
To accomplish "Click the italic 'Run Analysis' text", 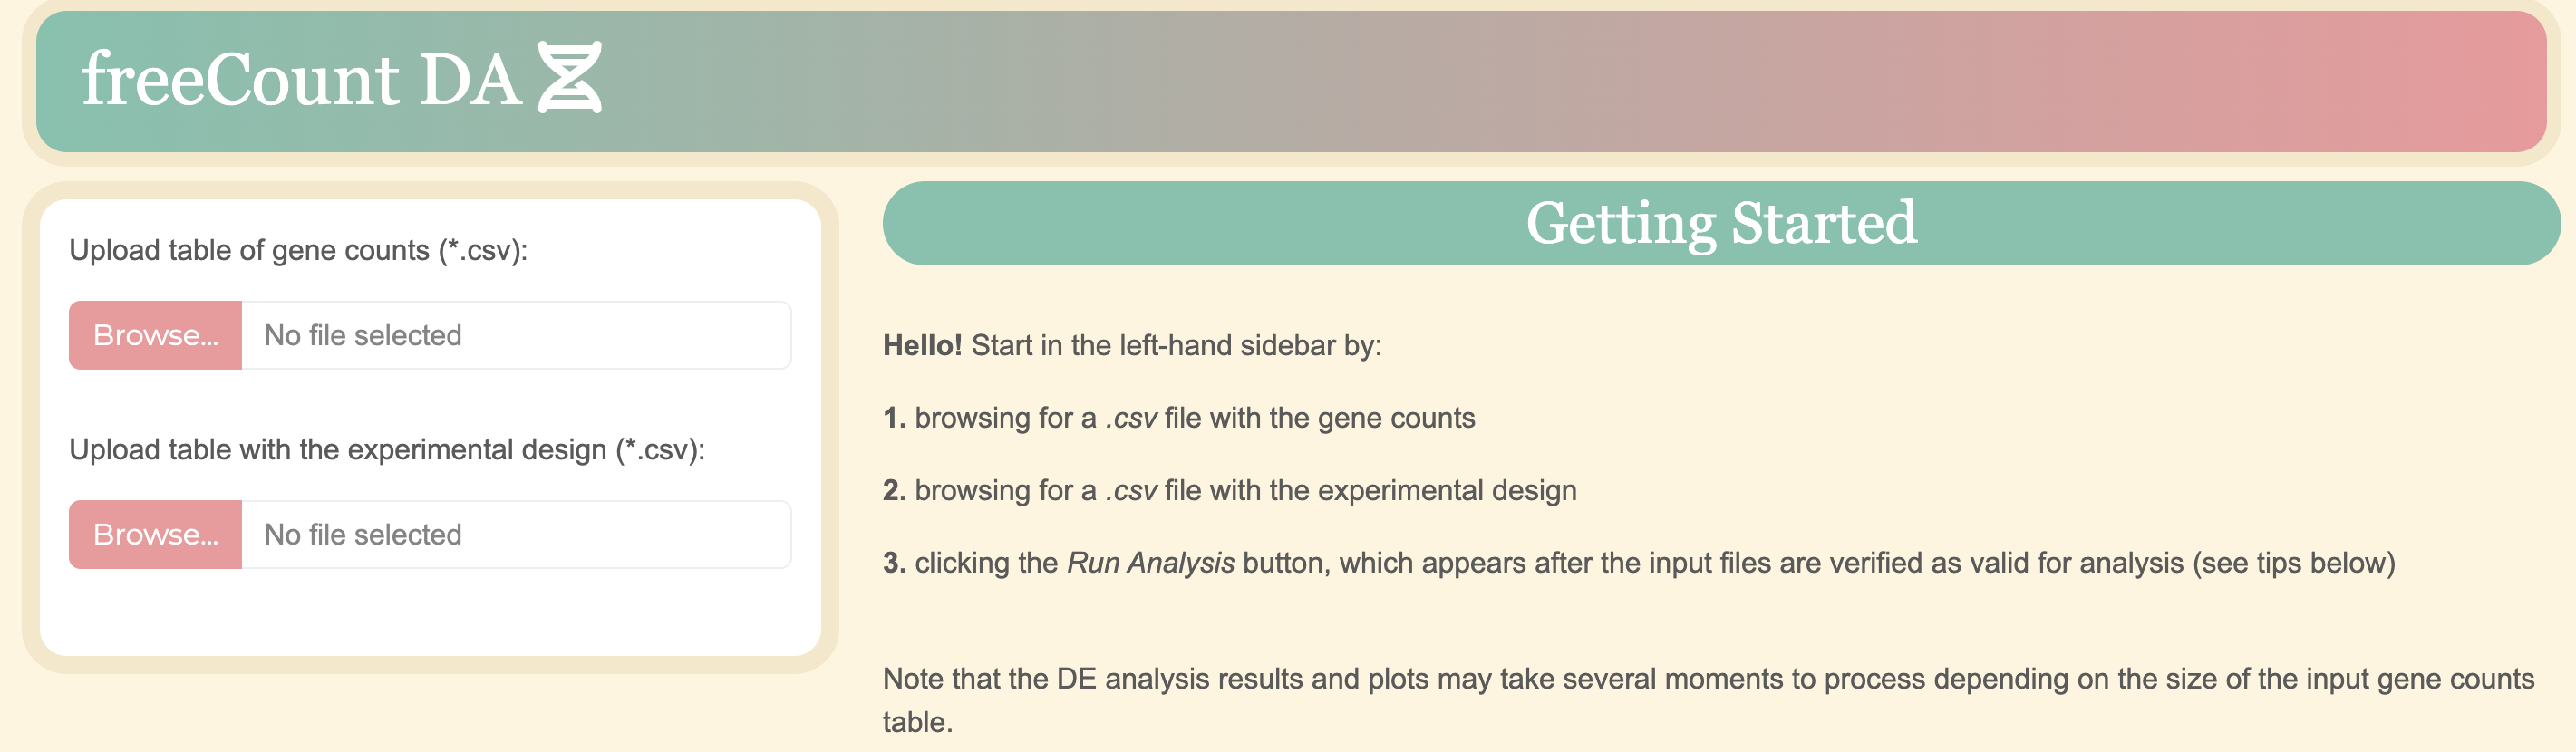I will (x=1150, y=563).
